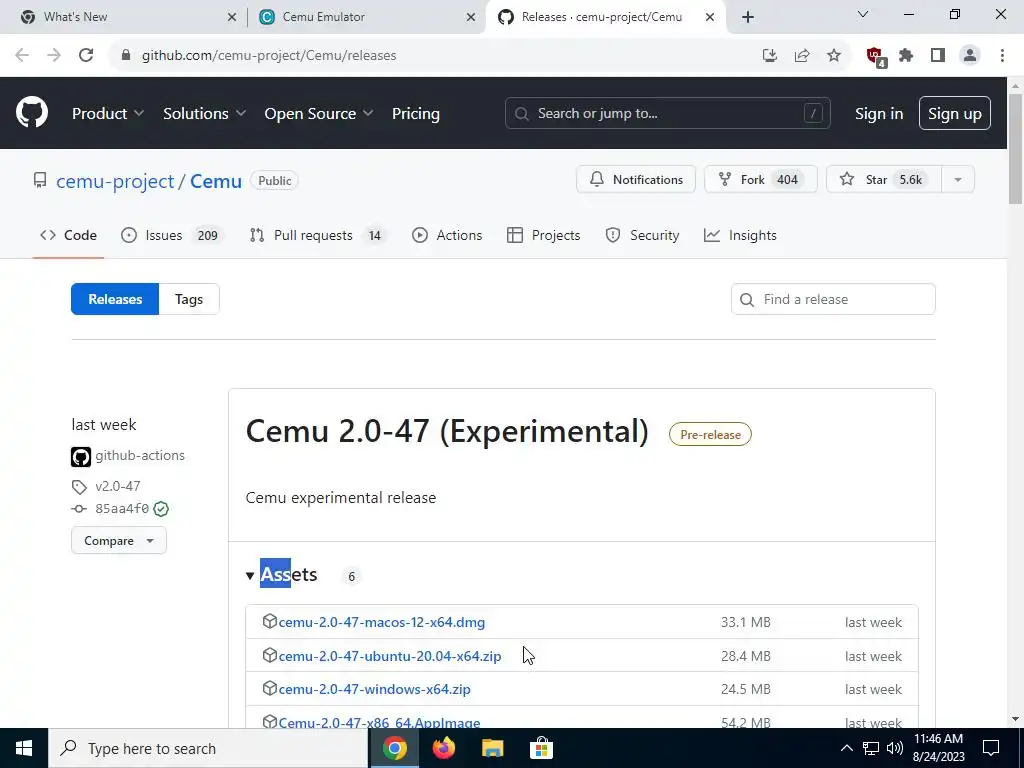Show the verified commit signature badge
This screenshot has height=768, width=1024.
(x=161, y=509)
